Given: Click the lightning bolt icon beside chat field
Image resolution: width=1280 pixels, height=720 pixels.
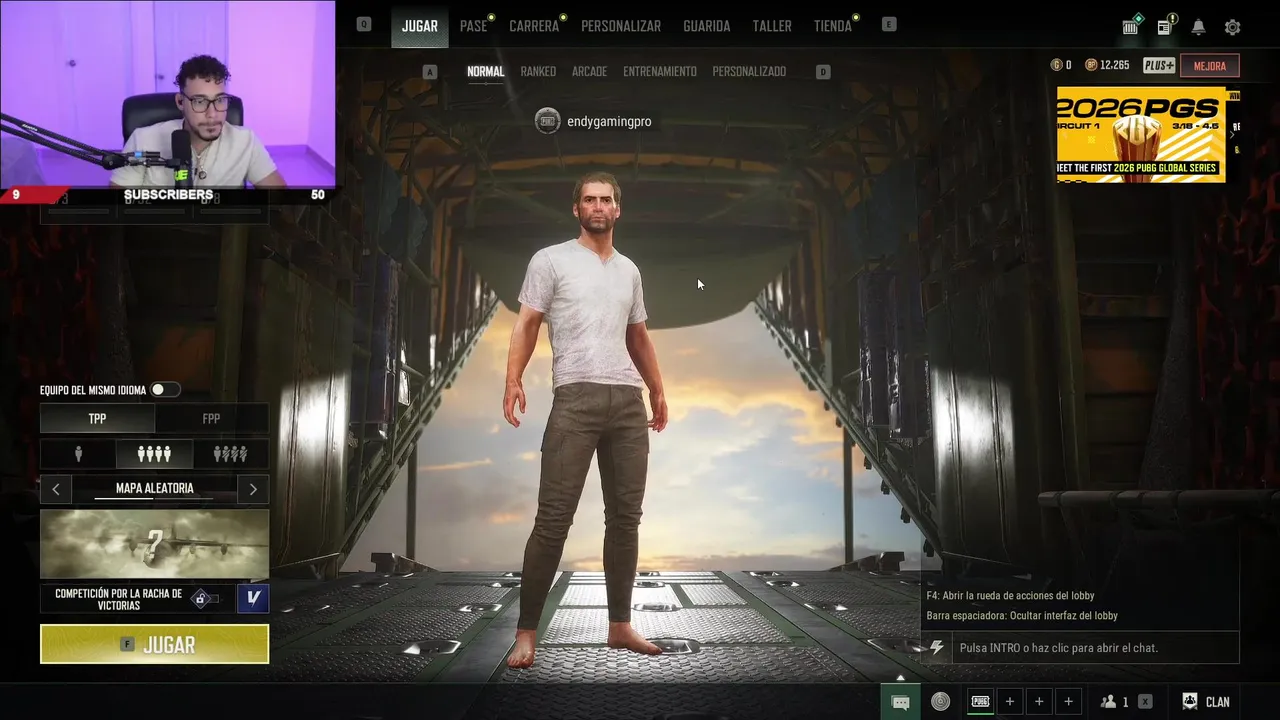Looking at the screenshot, I should coord(937,648).
